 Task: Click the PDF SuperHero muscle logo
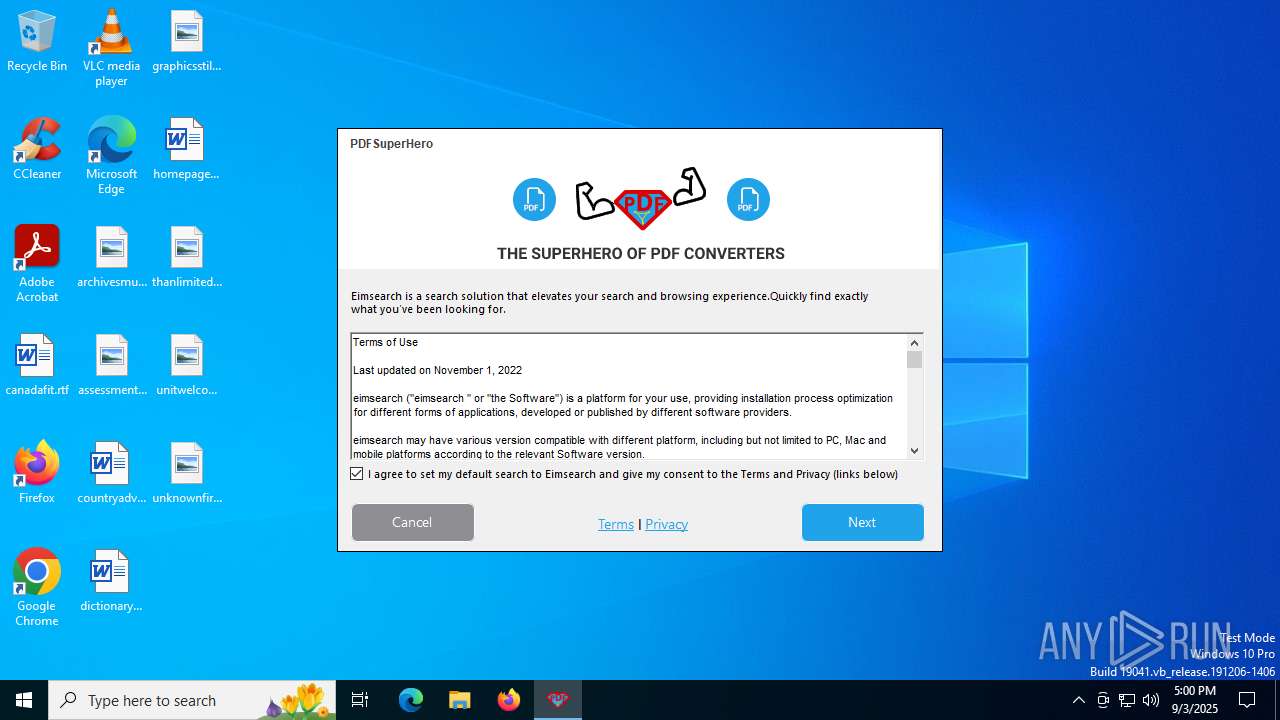coord(641,198)
